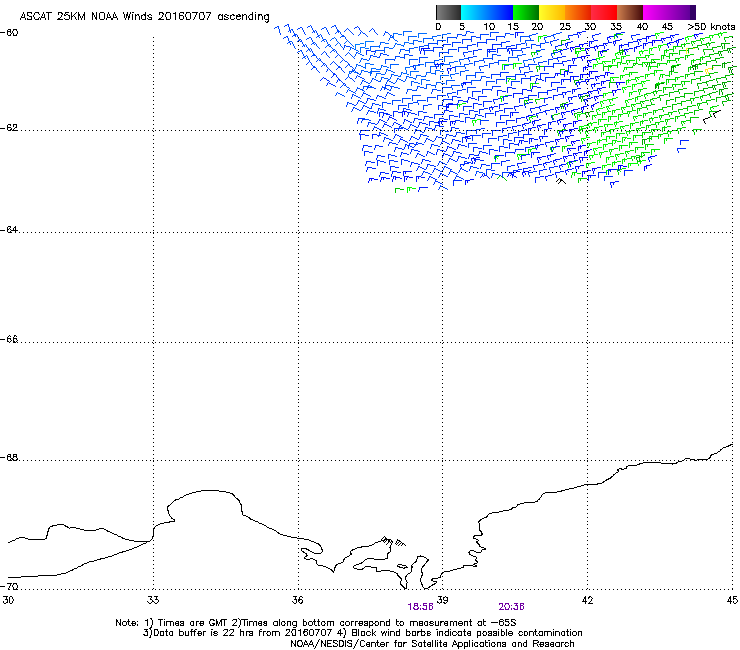Click the hatched ice feature on the coast west of 39
The width and height of the screenshot is (740, 650).
[x=393, y=541]
